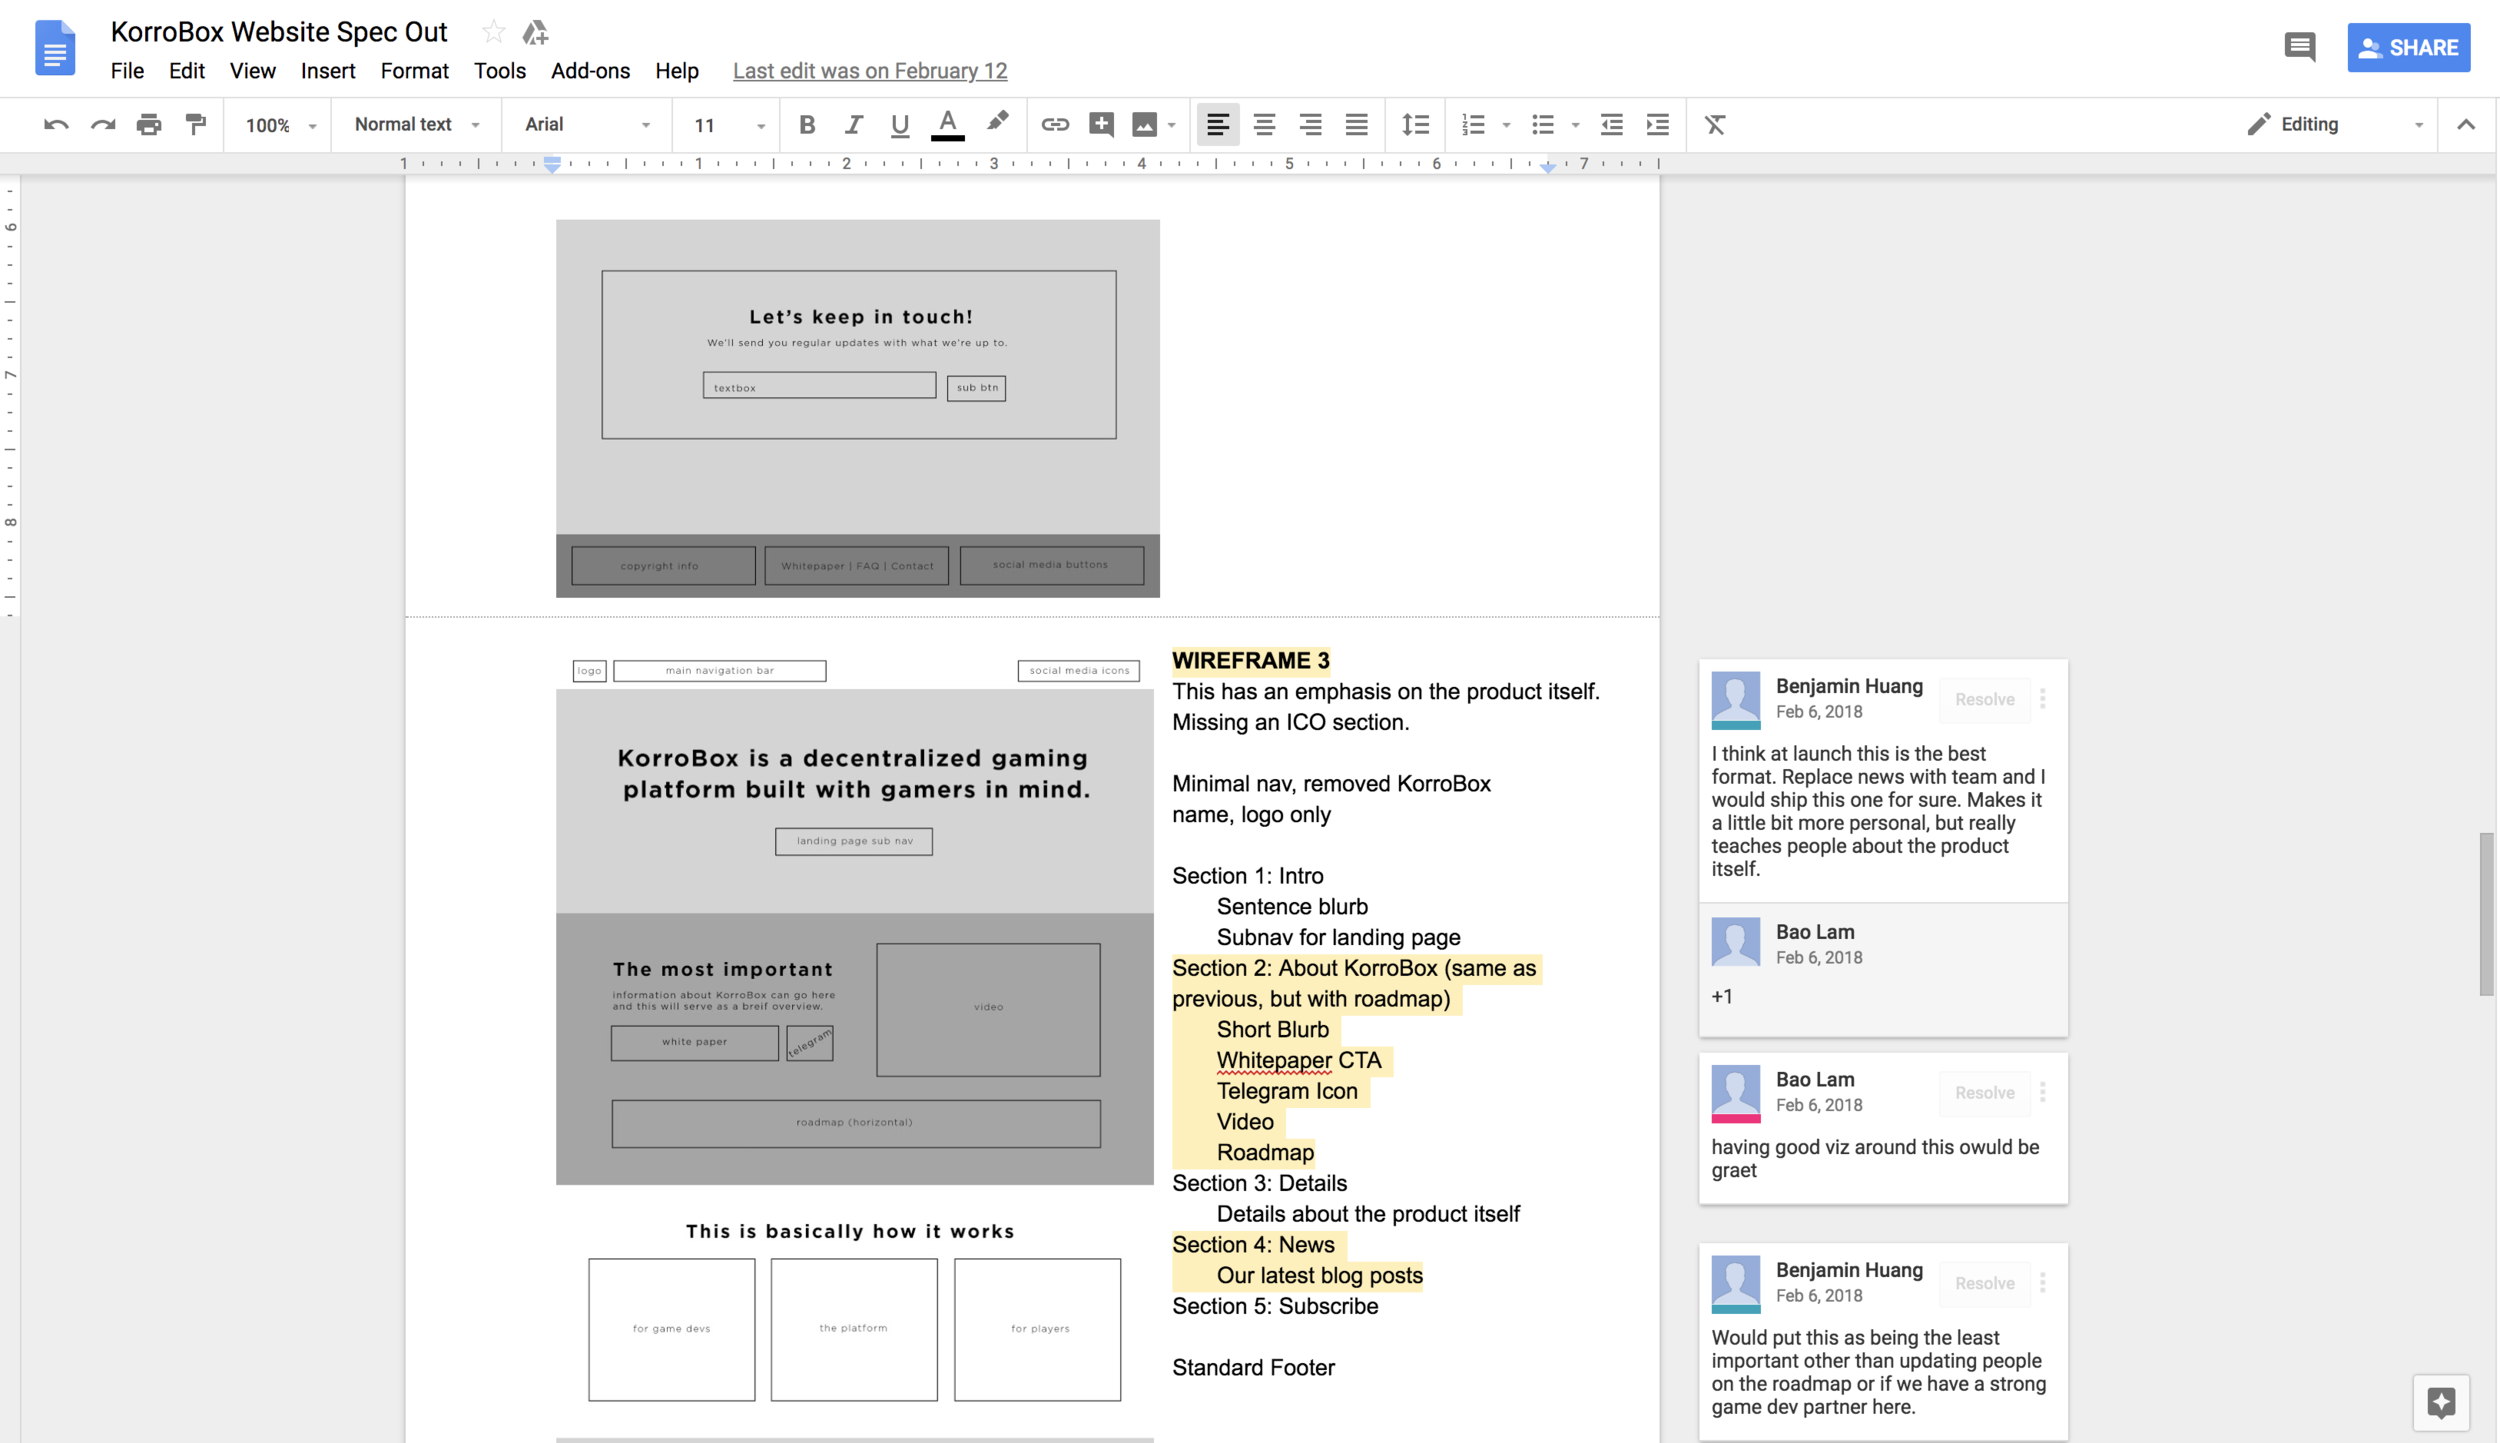Apply a numbered list
The width and height of the screenshot is (2500, 1443).
coord(1473,125)
